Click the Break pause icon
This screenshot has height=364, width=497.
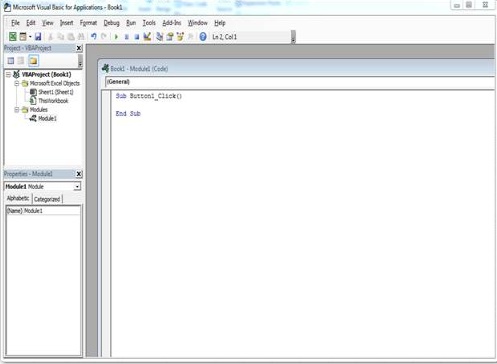(x=127, y=37)
